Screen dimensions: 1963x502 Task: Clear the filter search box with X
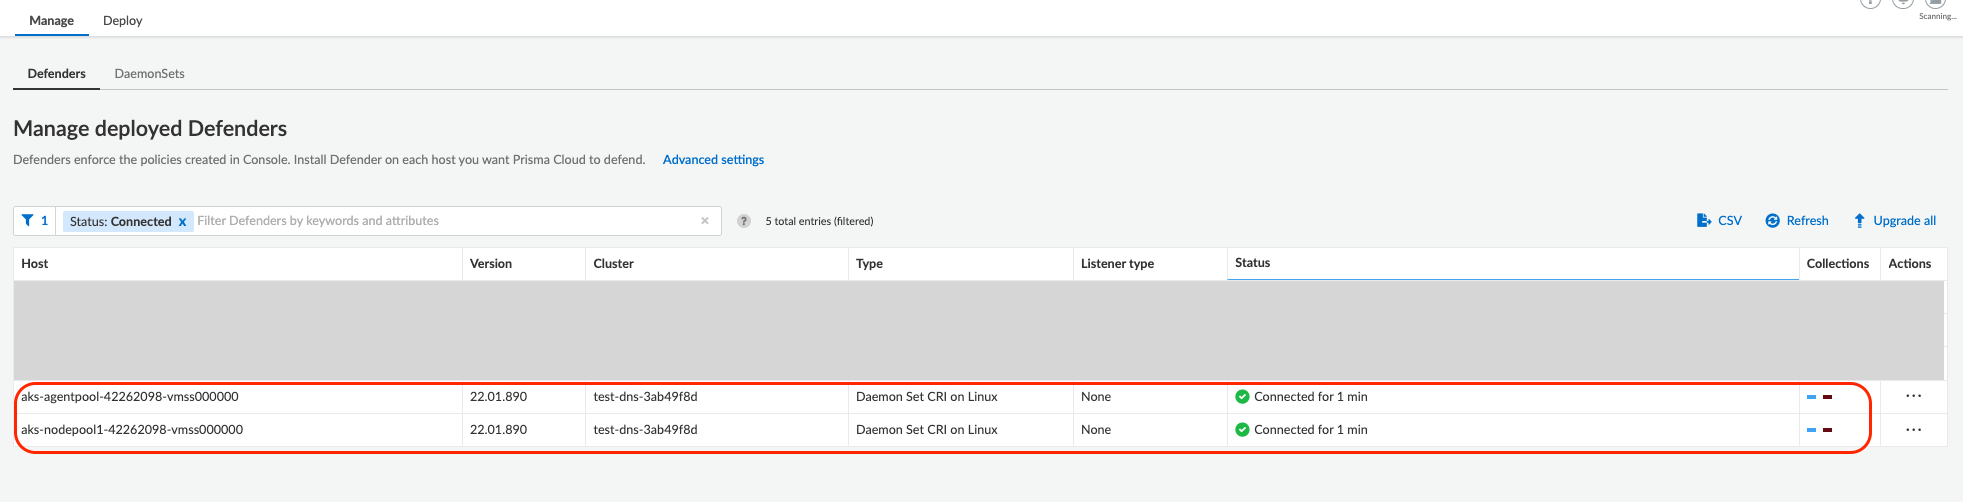pos(705,221)
